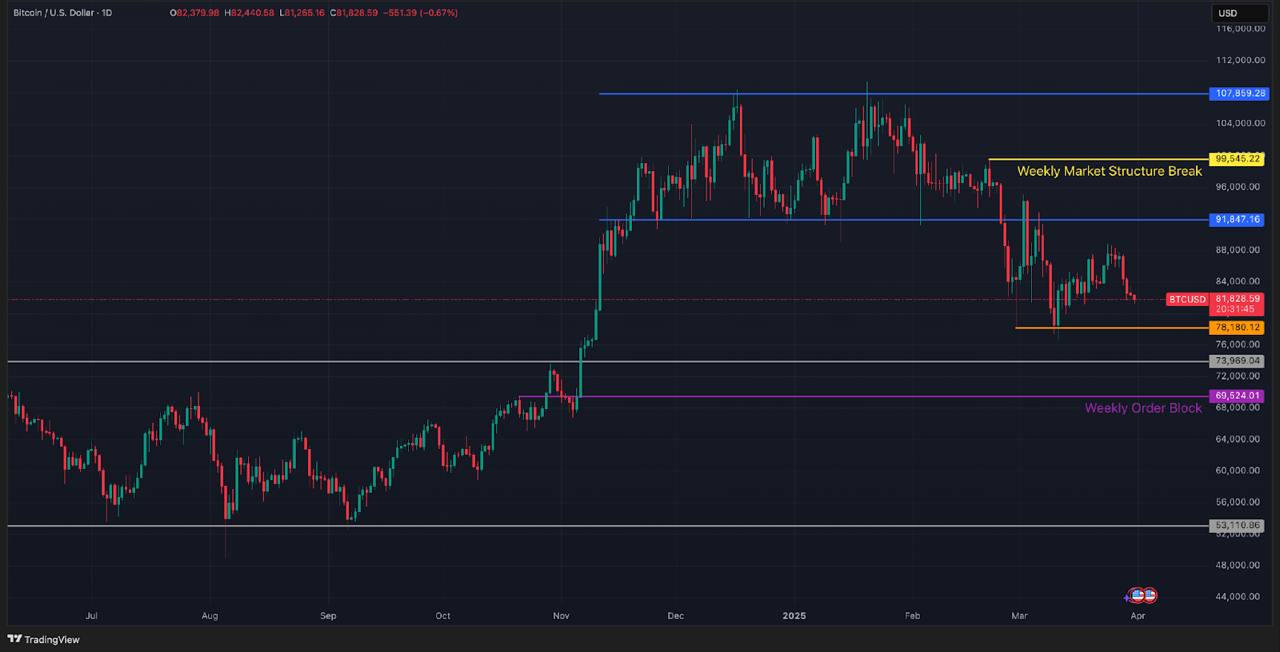Select the Weekly Market Structure Break text
Screen dimensions: 1280x652
tap(1109, 171)
